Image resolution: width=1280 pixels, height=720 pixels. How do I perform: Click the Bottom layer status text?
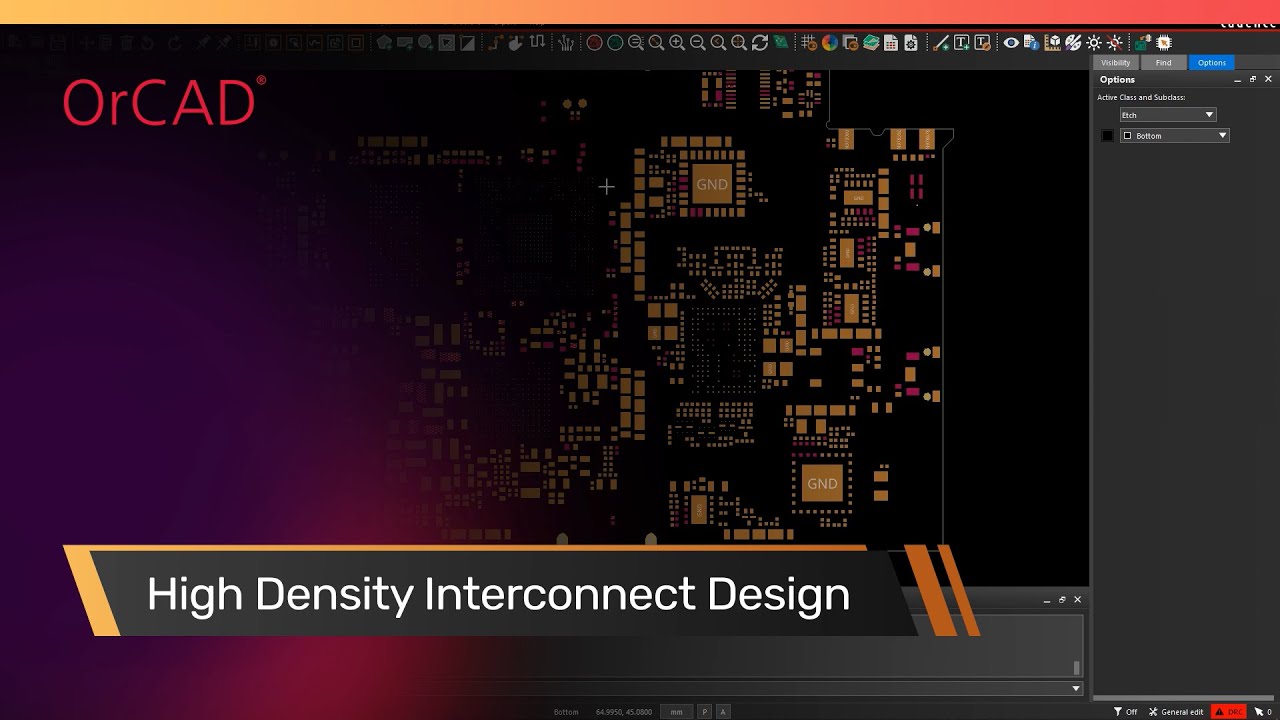[x=566, y=712]
